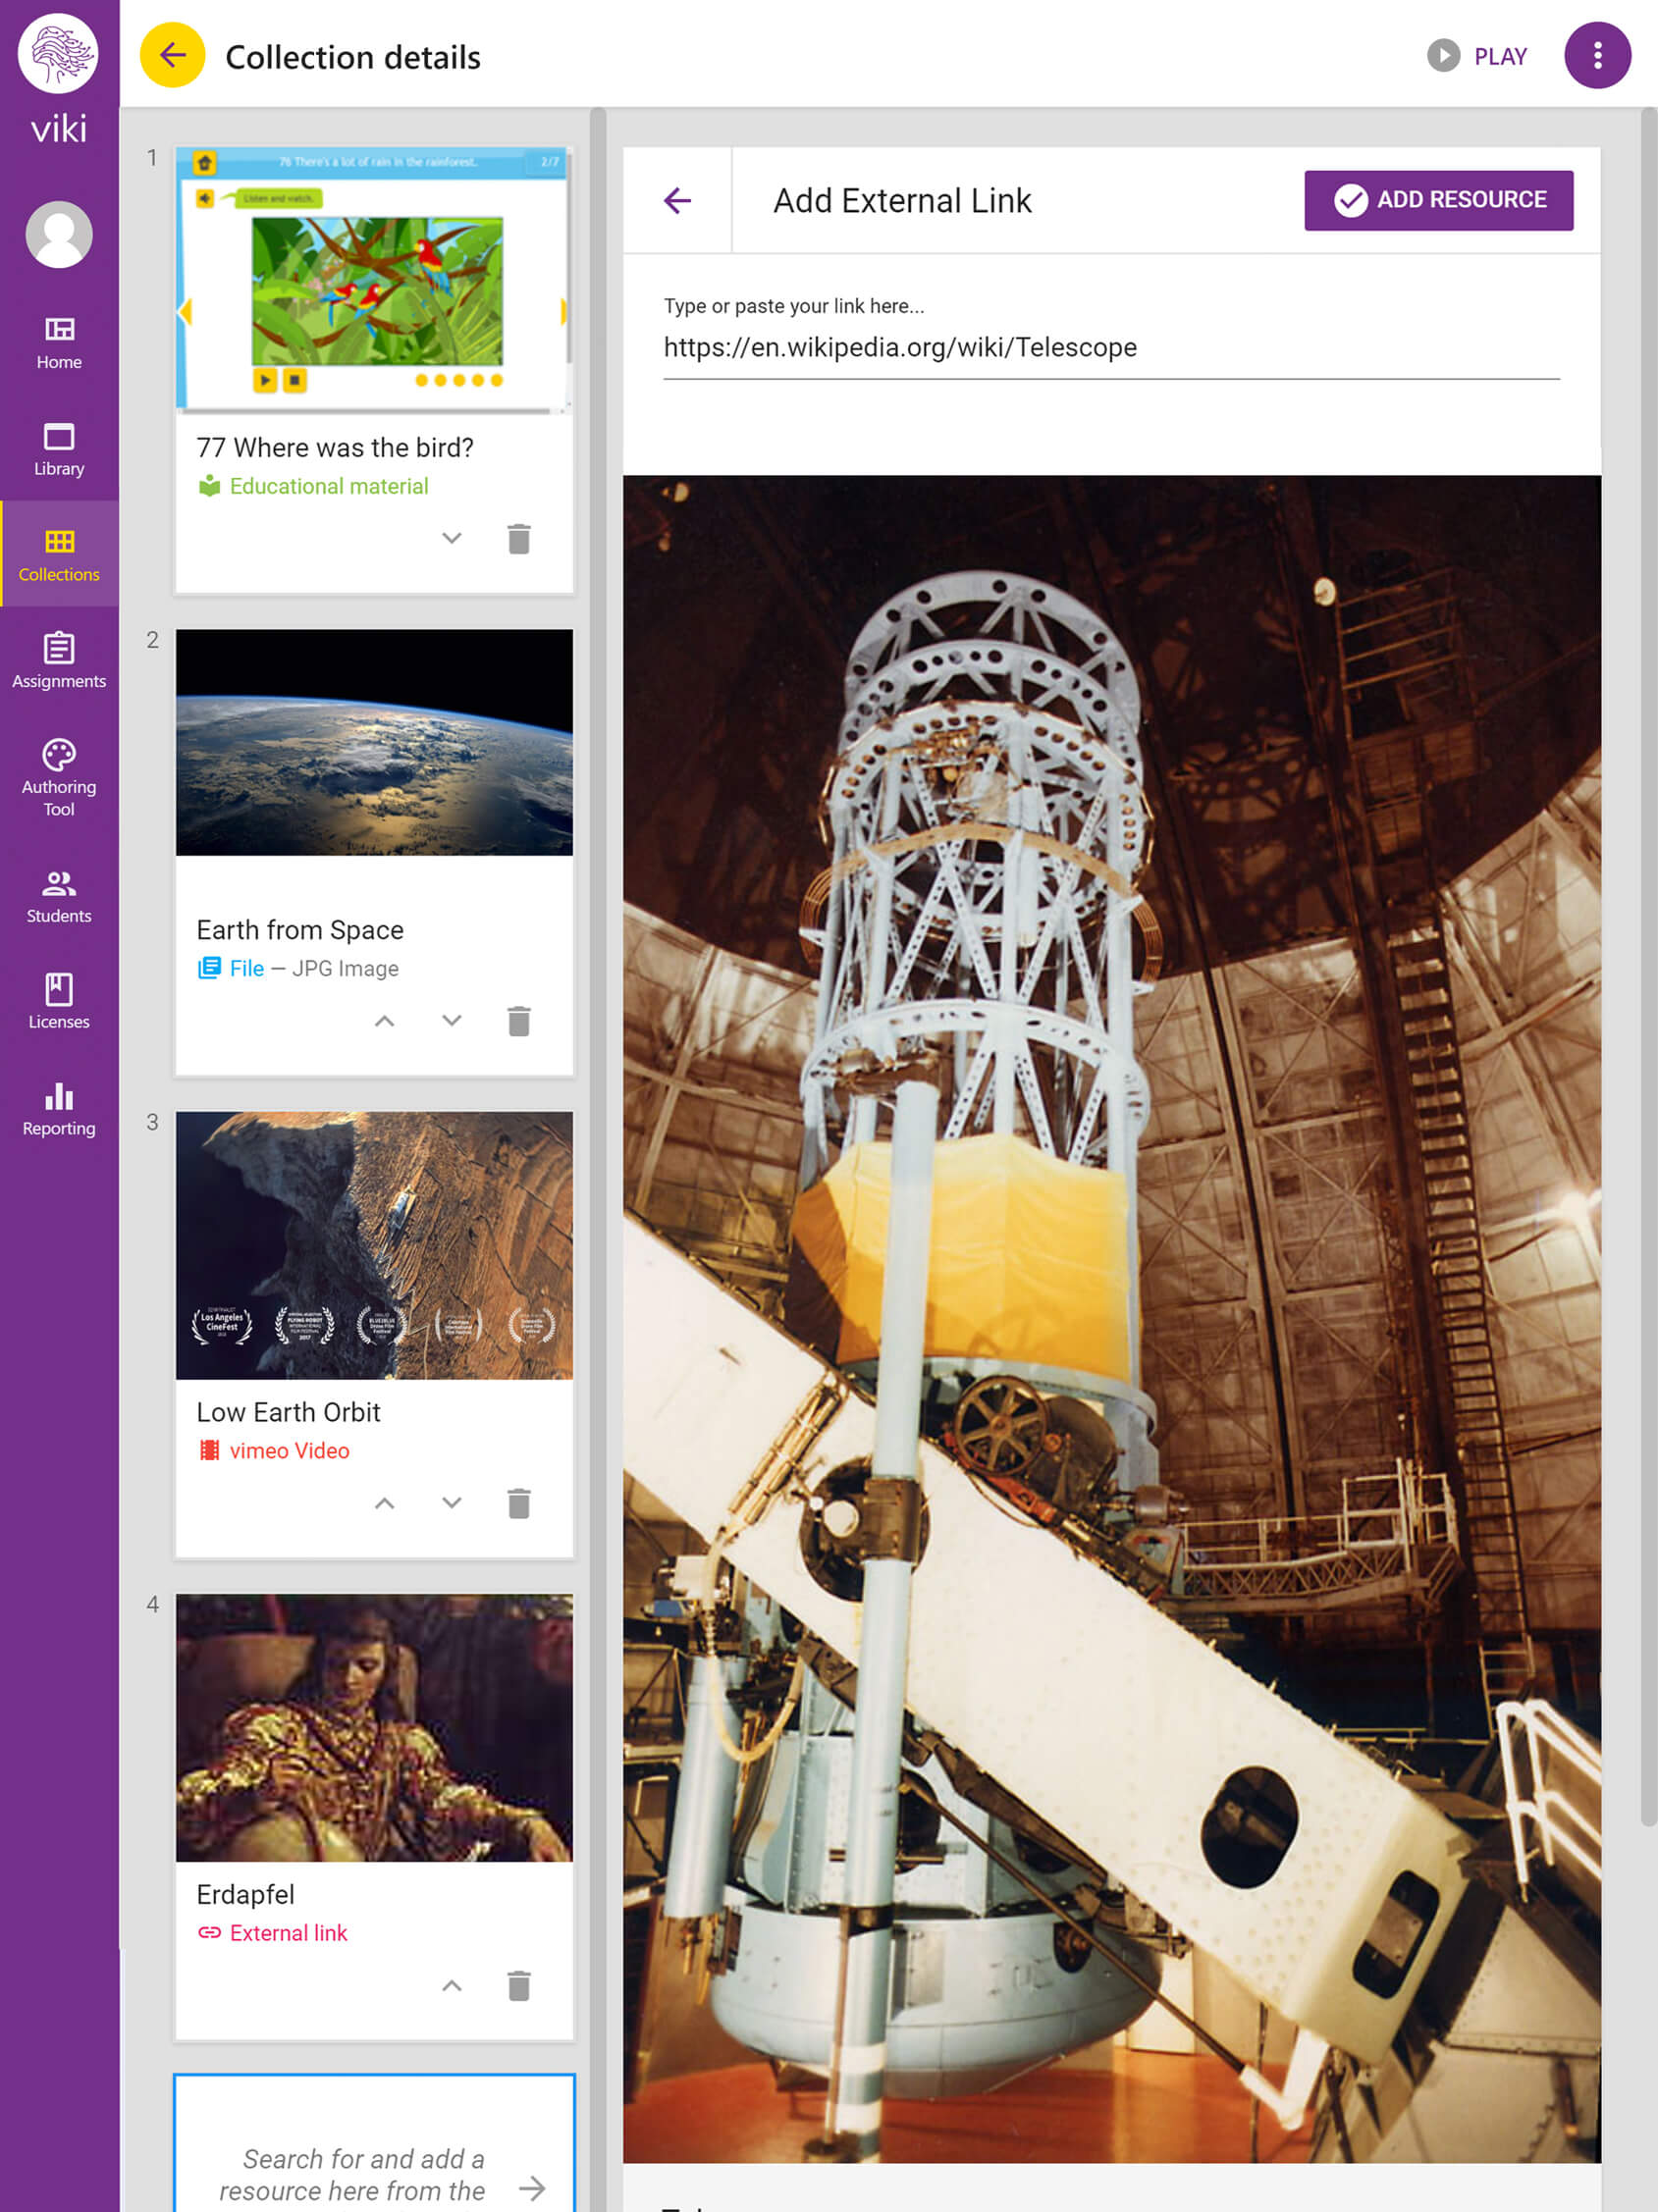Move 'Low Earth Orbit' up
Screen dimensions: 1658x2212
pyautogui.click(x=384, y=1503)
